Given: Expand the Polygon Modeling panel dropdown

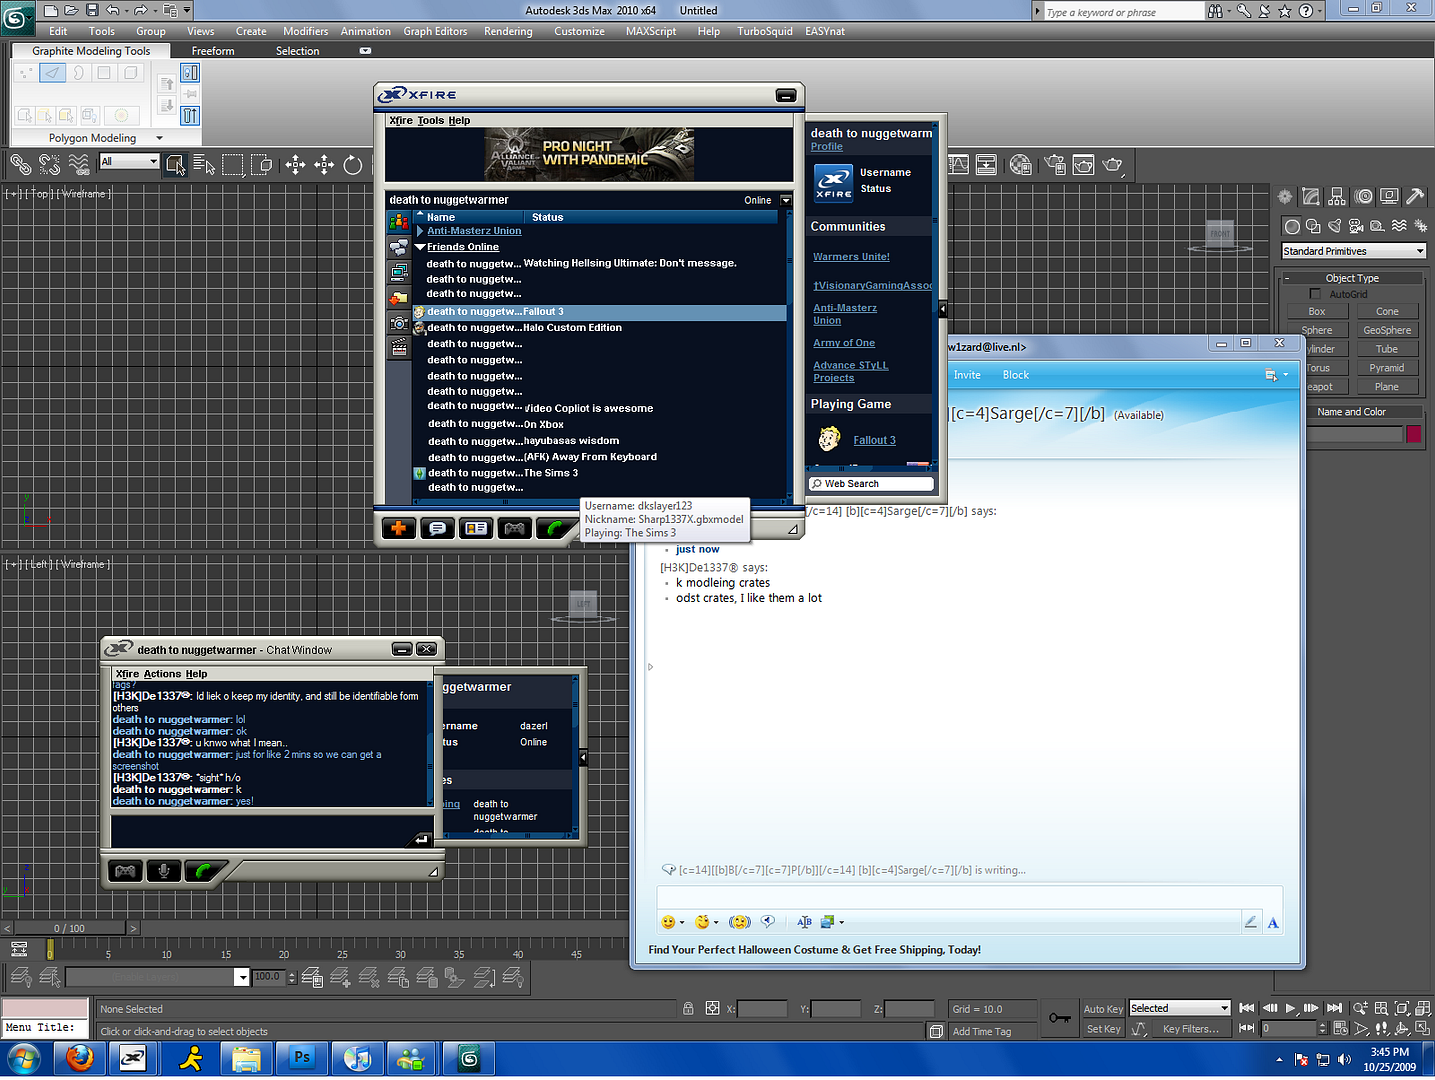Looking at the screenshot, I should (159, 138).
